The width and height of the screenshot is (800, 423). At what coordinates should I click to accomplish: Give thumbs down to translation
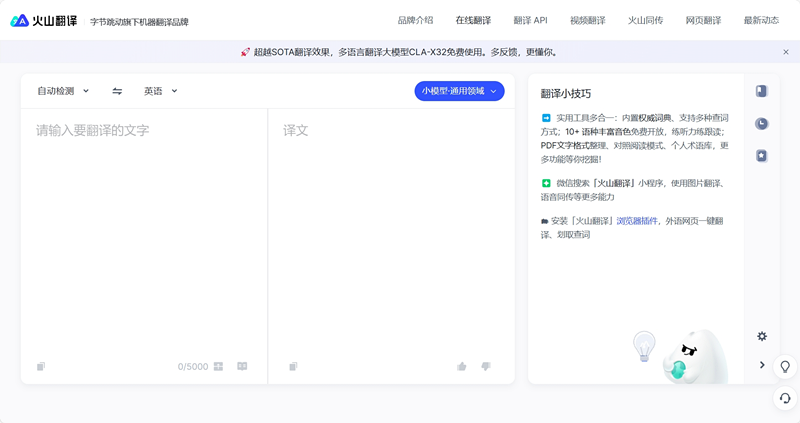[486, 366]
